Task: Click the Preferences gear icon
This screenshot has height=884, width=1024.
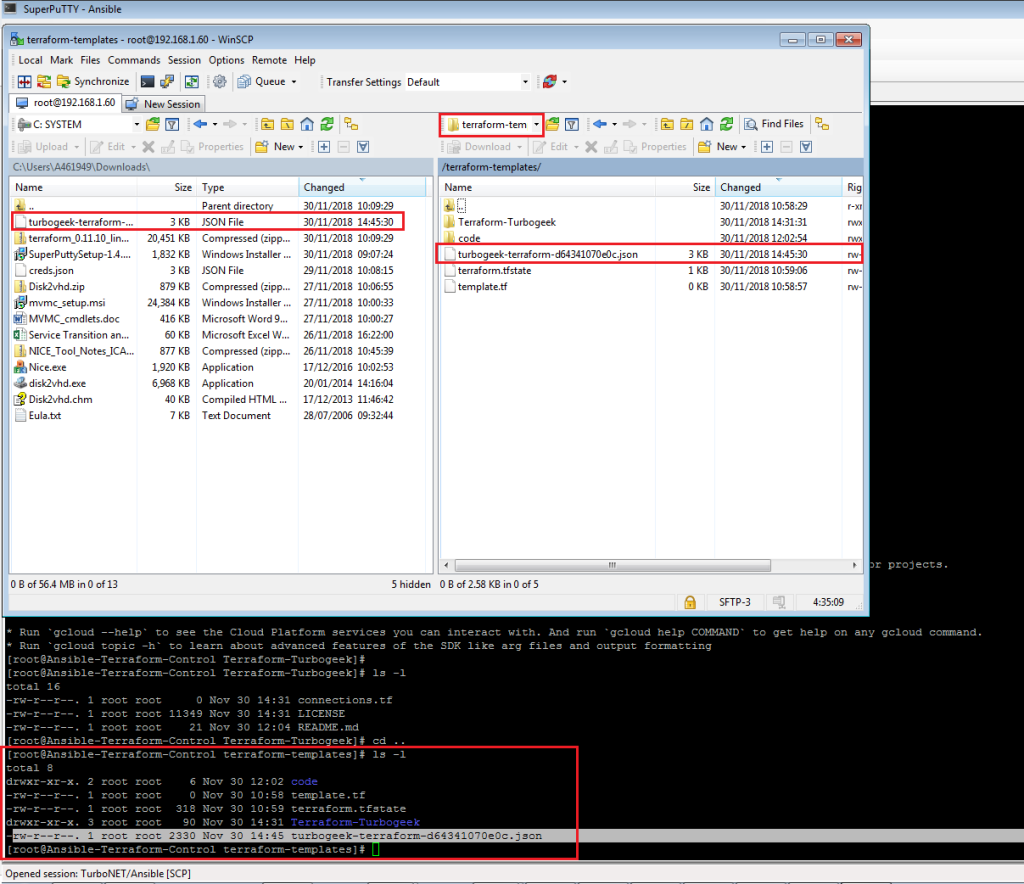Action: pyautogui.click(x=220, y=82)
